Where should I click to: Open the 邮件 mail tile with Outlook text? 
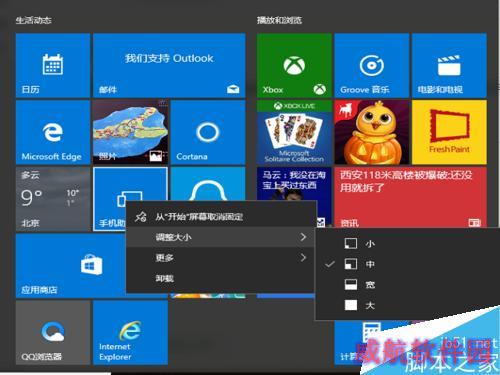(169, 65)
